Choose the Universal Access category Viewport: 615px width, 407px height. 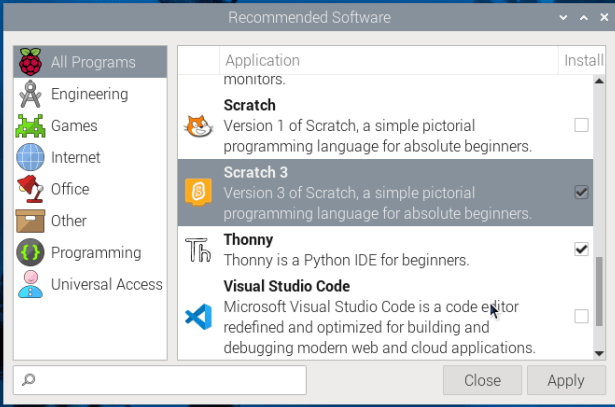click(x=90, y=284)
